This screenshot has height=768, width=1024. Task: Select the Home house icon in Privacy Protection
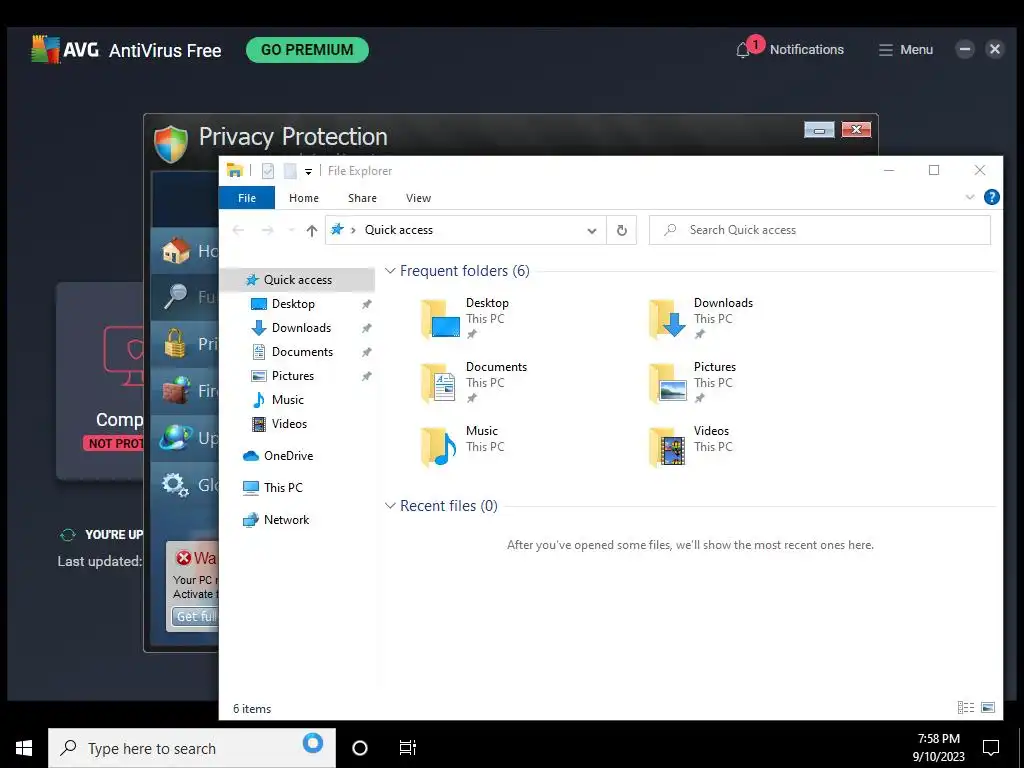coord(176,250)
